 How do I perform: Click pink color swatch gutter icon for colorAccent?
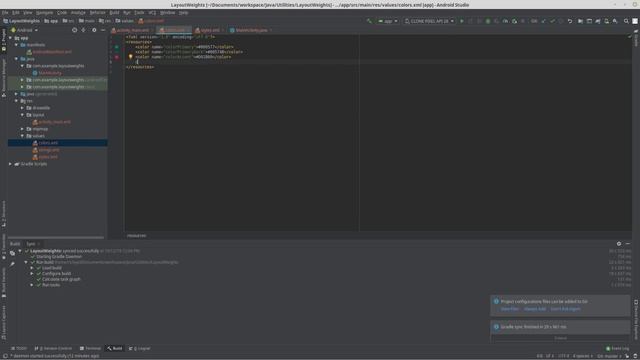point(117,57)
